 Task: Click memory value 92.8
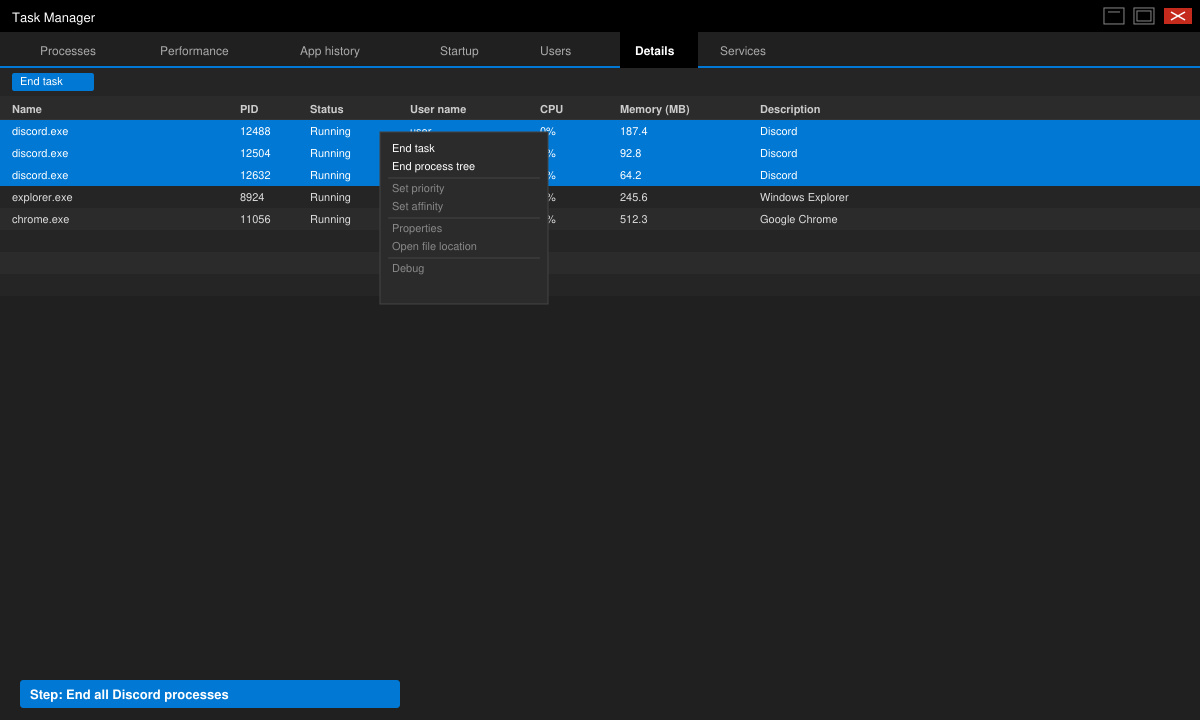click(631, 153)
